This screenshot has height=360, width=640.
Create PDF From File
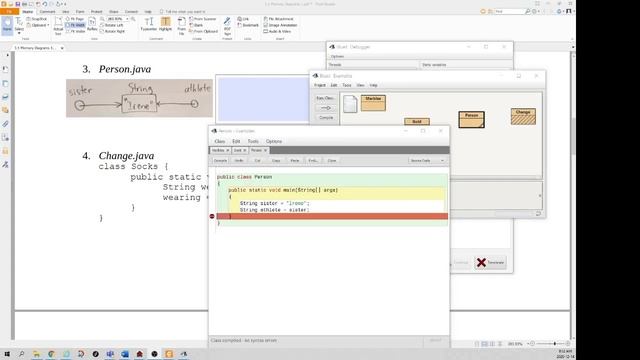182,26
